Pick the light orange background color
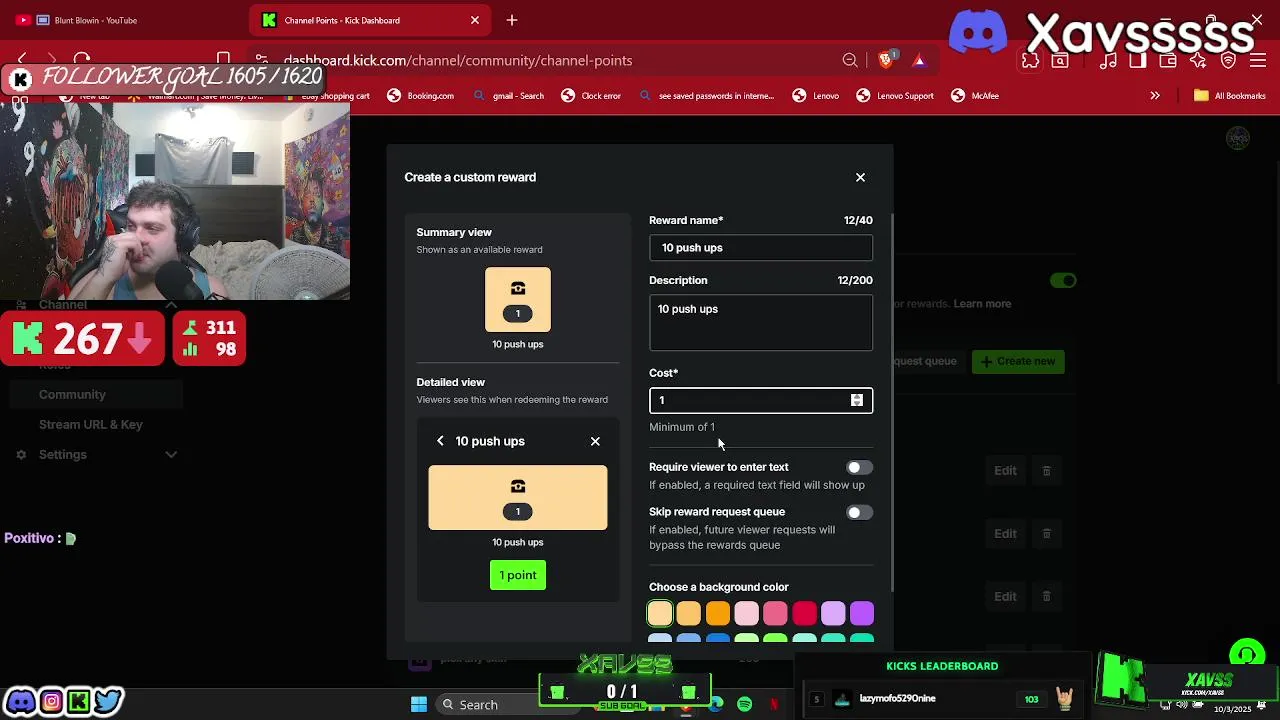The width and height of the screenshot is (1280, 720). pos(689,613)
